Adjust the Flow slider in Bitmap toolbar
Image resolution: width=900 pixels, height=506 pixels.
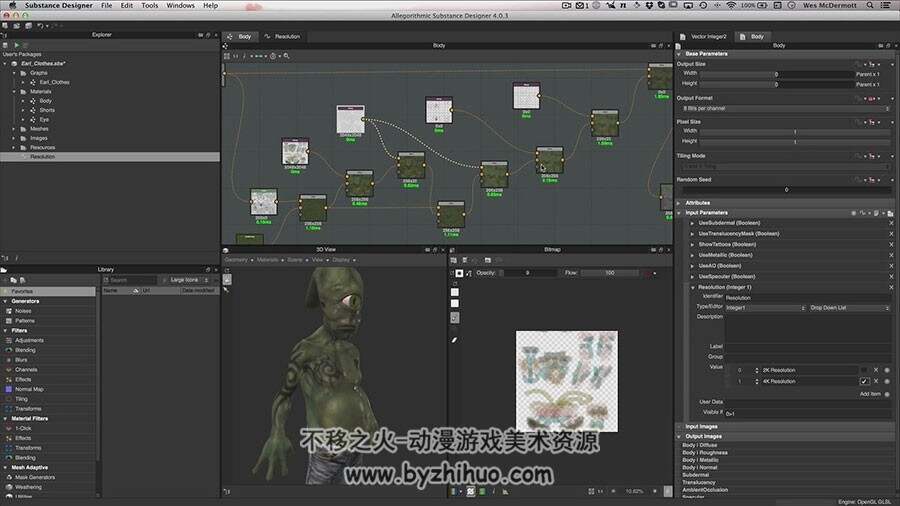pyautogui.click(x=610, y=273)
